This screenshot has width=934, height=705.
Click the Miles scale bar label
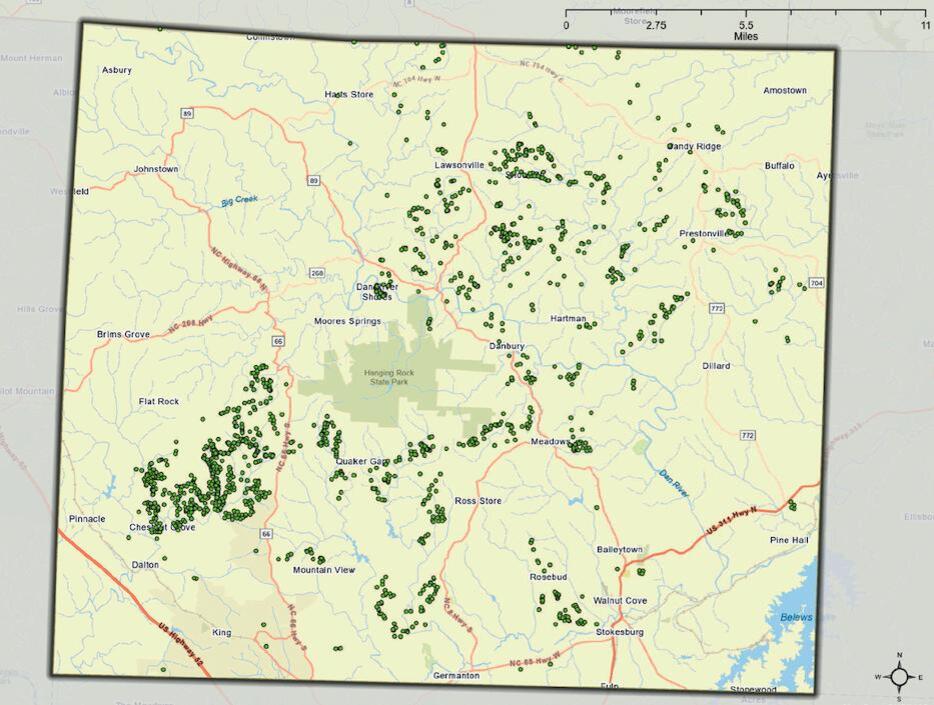(746, 36)
